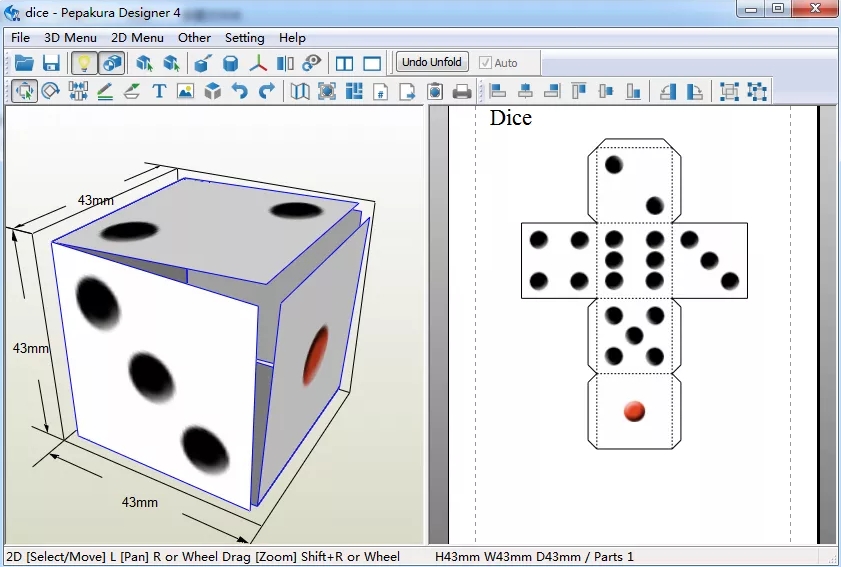Click the Align right icon

pyautogui.click(x=552, y=91)
